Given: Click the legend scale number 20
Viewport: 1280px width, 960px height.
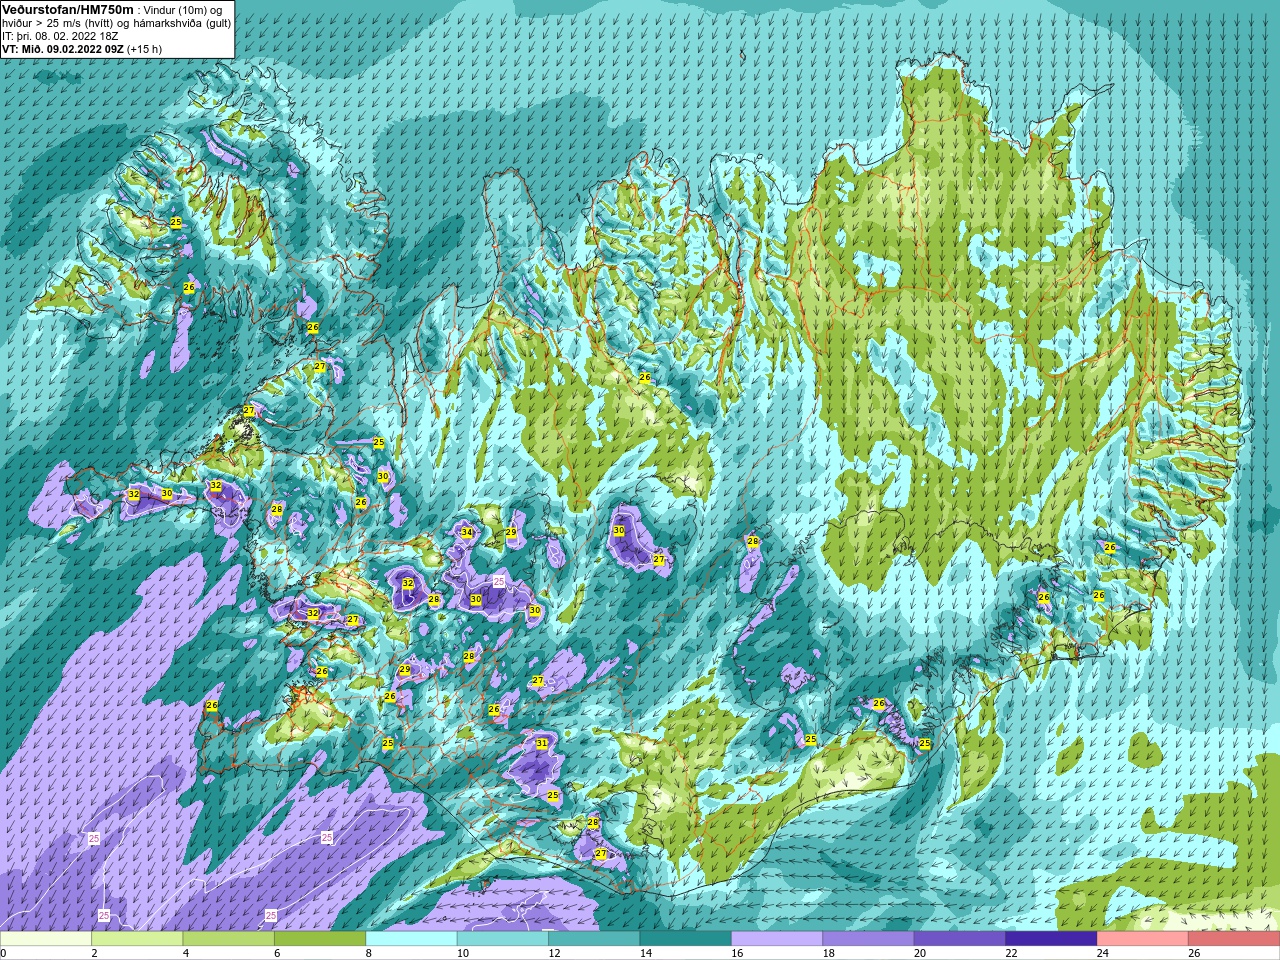Looking at the screenshot, I should [920, 953].
